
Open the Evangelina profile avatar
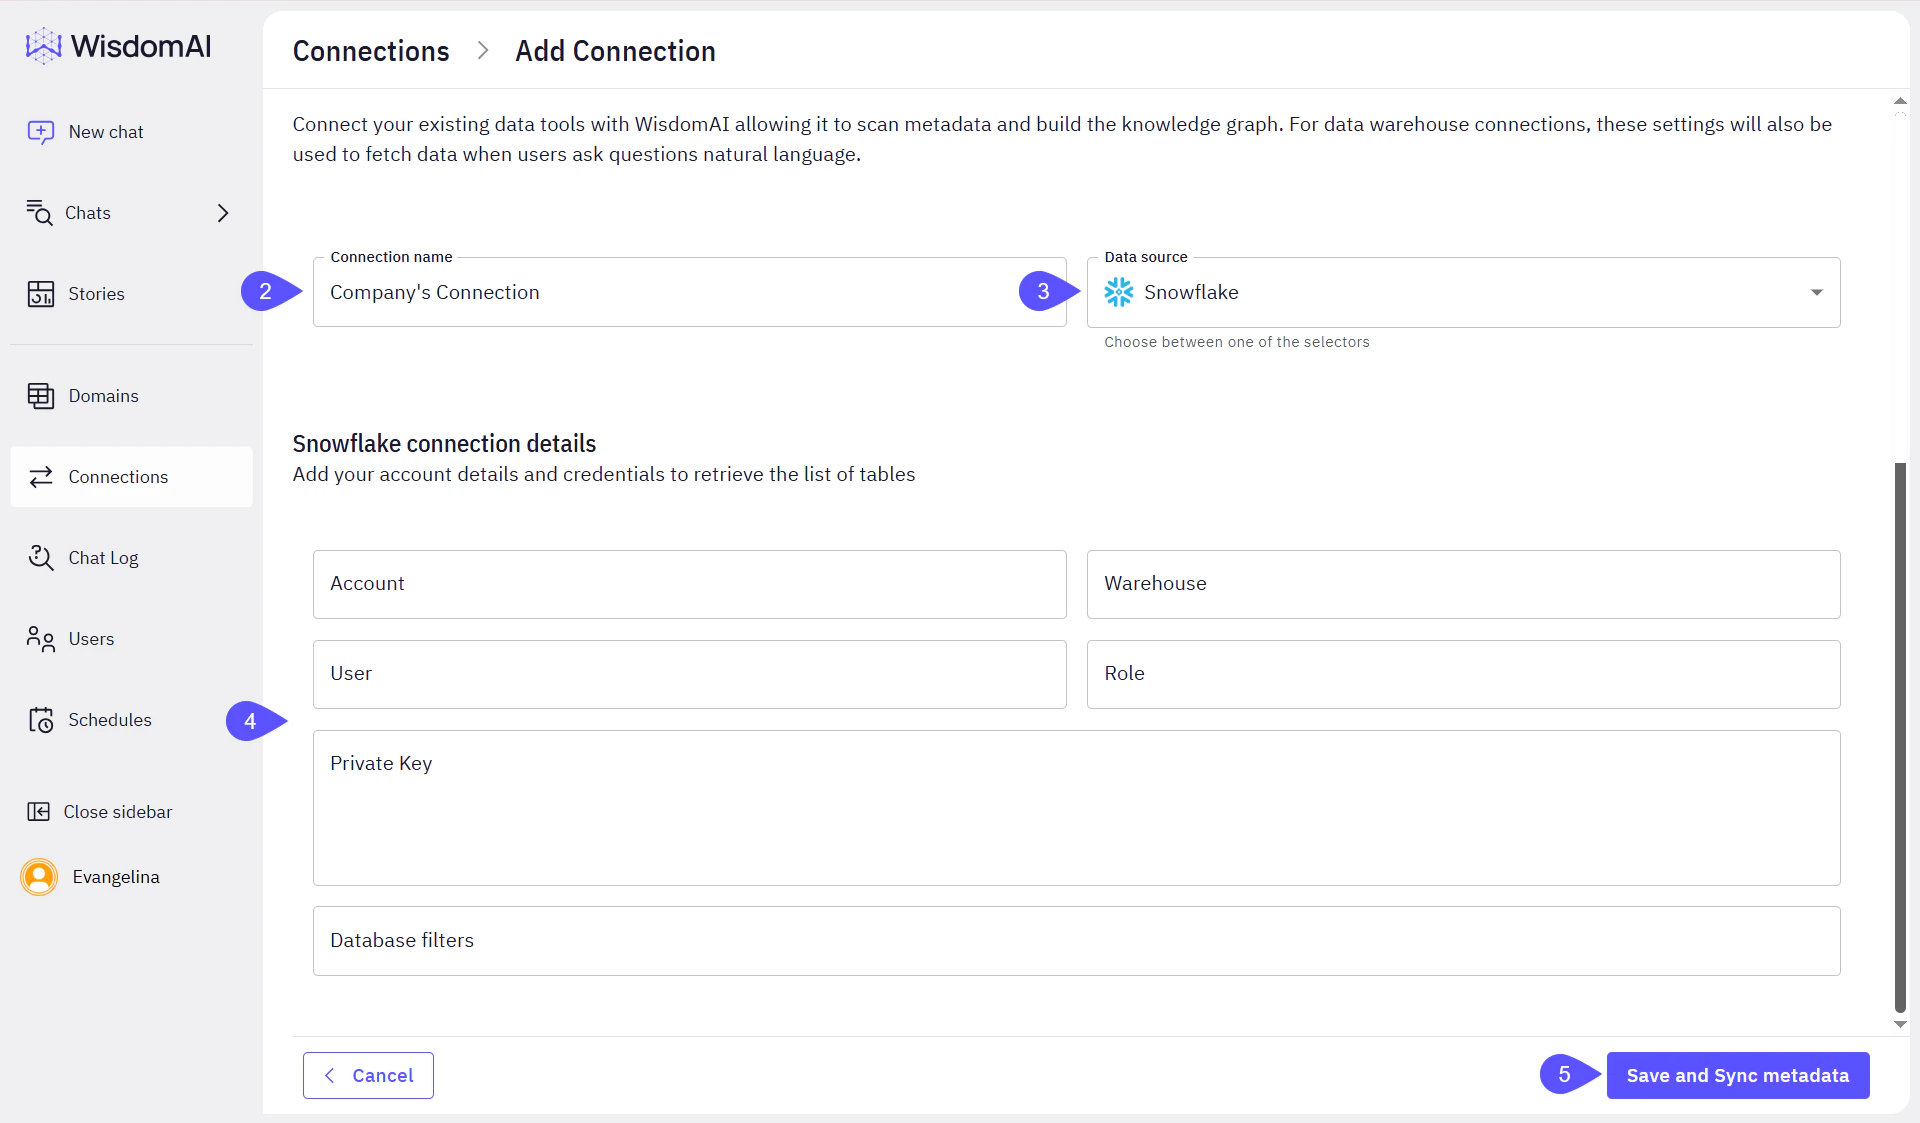pos(39,877)
